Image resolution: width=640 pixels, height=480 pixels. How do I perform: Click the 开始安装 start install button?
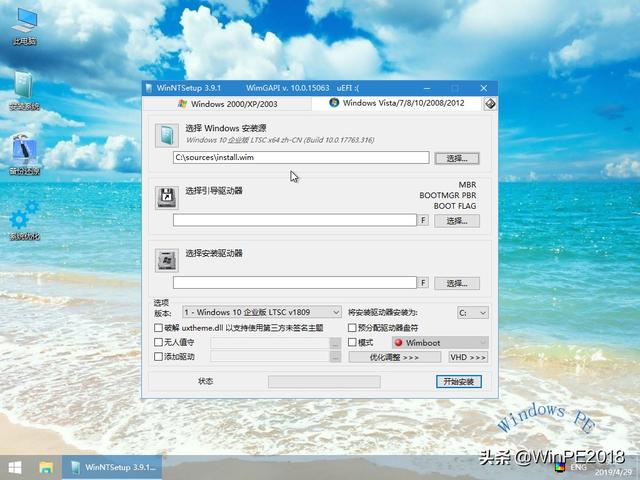coord(459,382)
